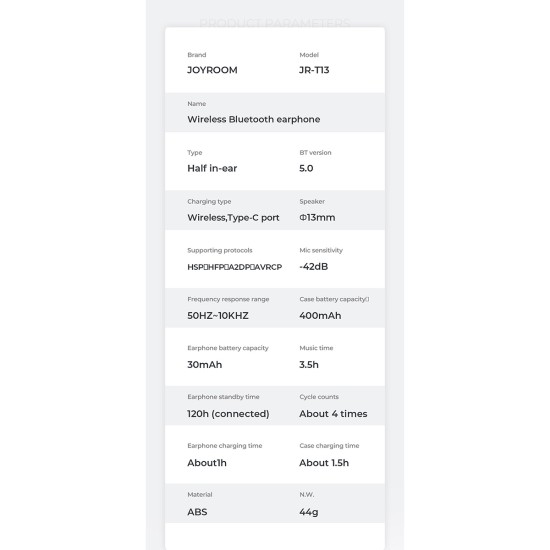Image resolution: width=550 pixels, height=550 pixels.
Task: Select the JR-T13 model text
Action: [314, 70]
